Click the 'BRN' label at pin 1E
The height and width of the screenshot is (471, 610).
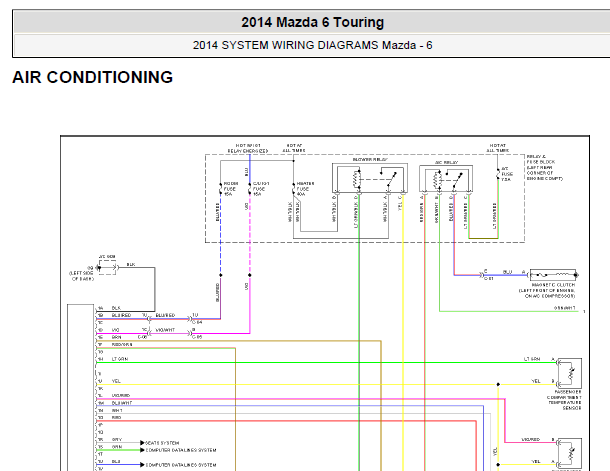(116, 337)
